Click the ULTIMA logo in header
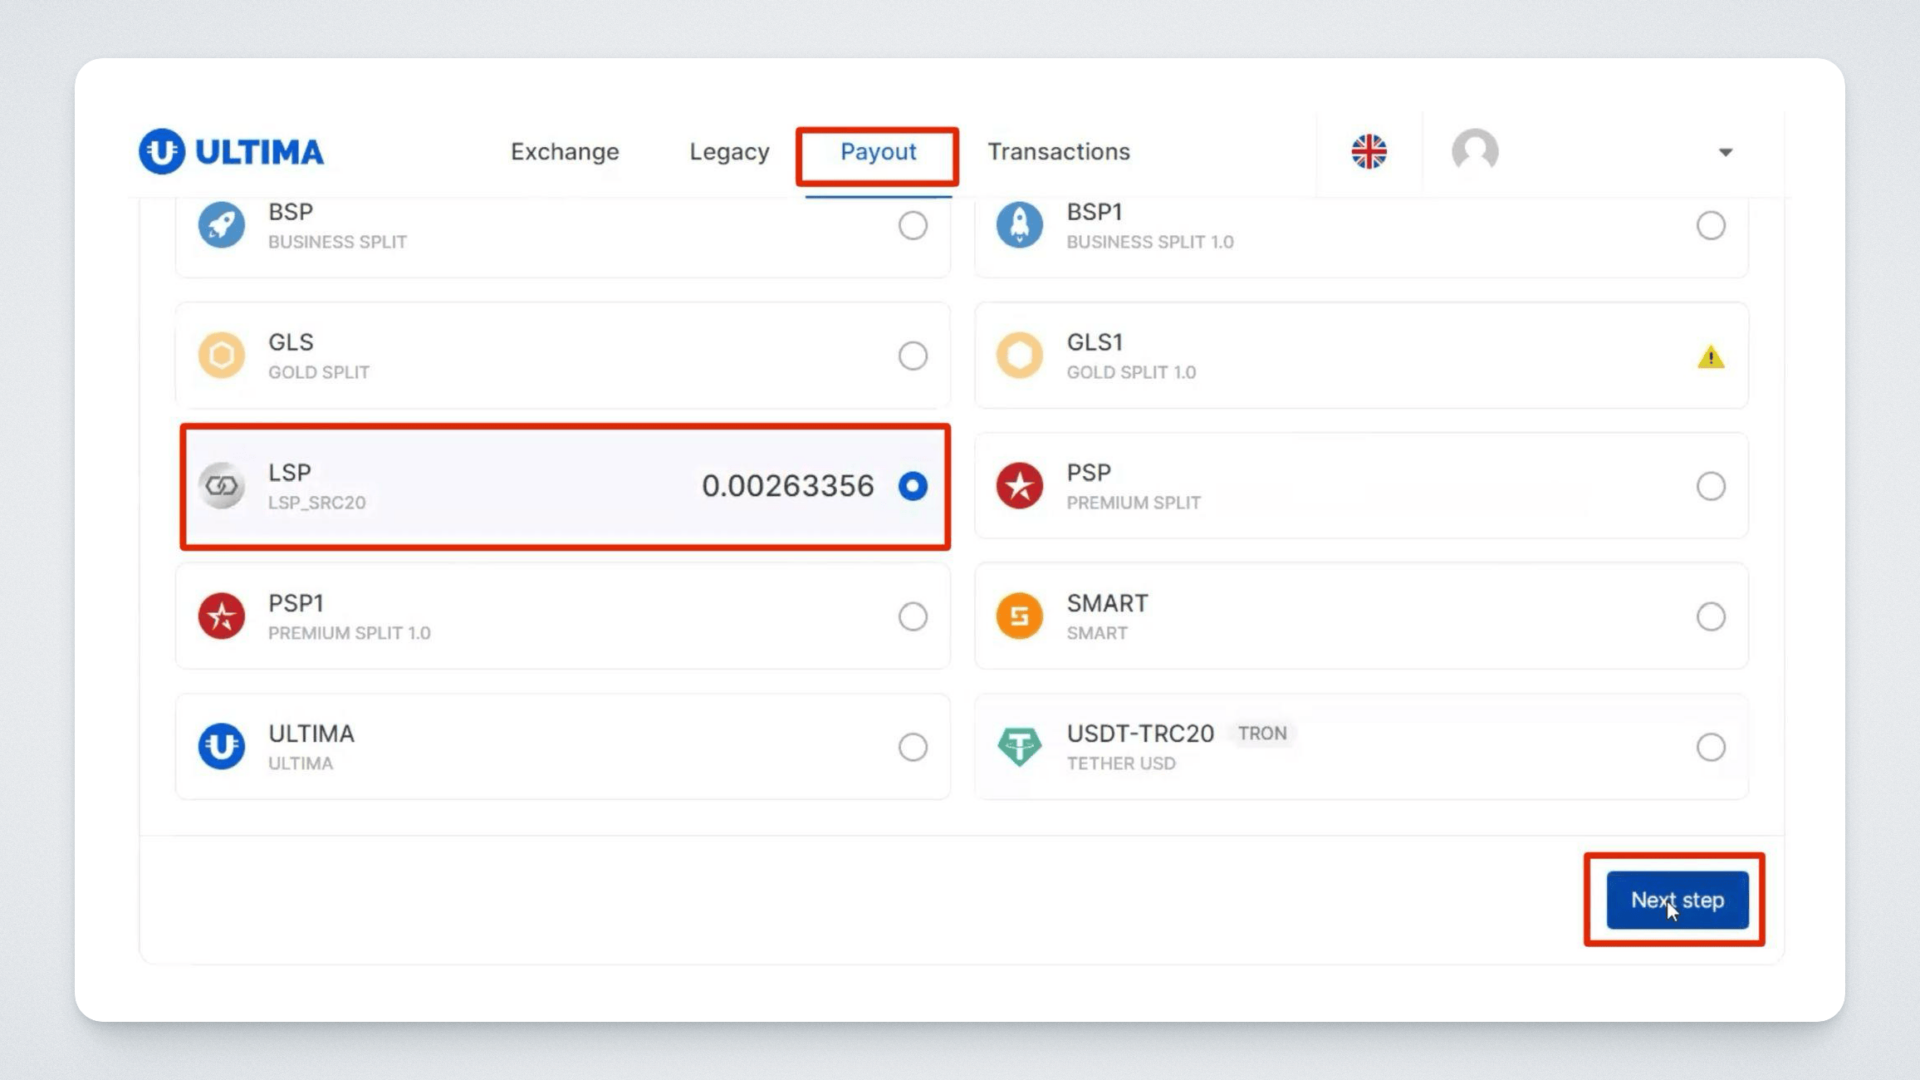This screenshot has height=1080, width=1920. [231, 152]
